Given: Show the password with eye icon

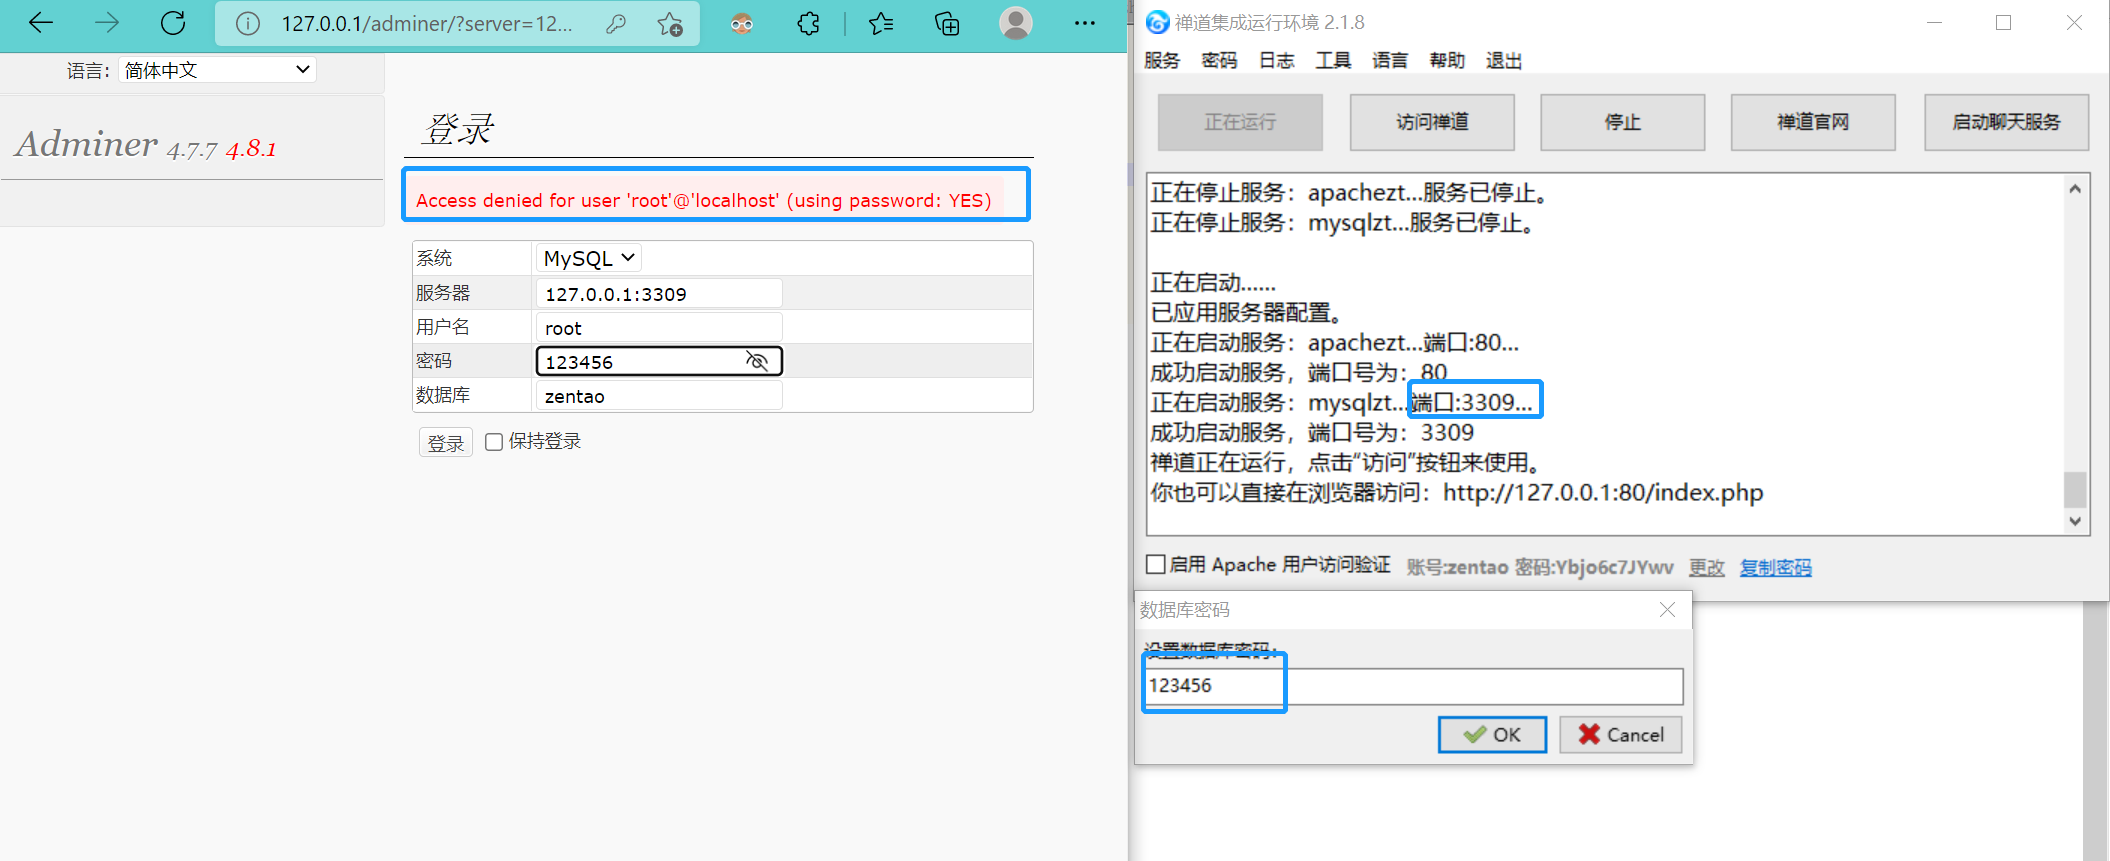Looking at the screenshot, I should [757, 361].
